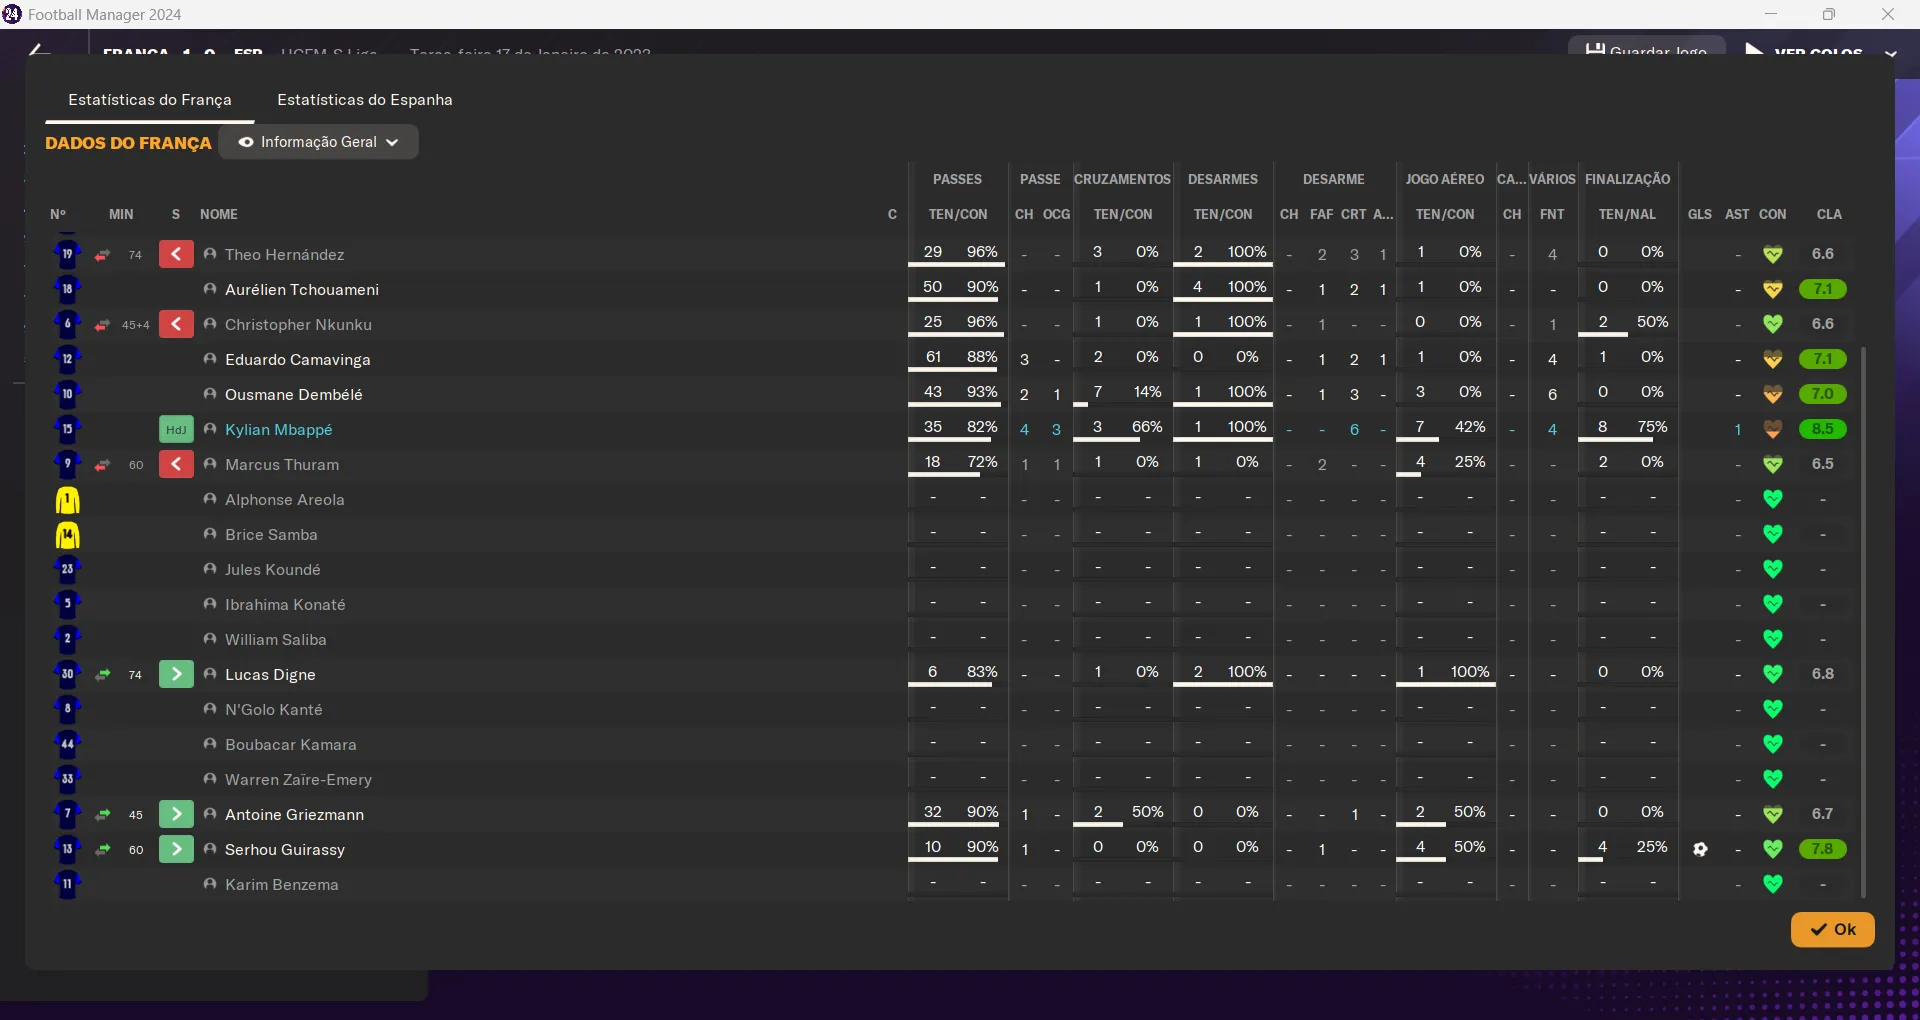Click the swap arrows icon in Lucas Digne row
This screenshot has width=1920, height=1020.
click(x=102, y=675)
